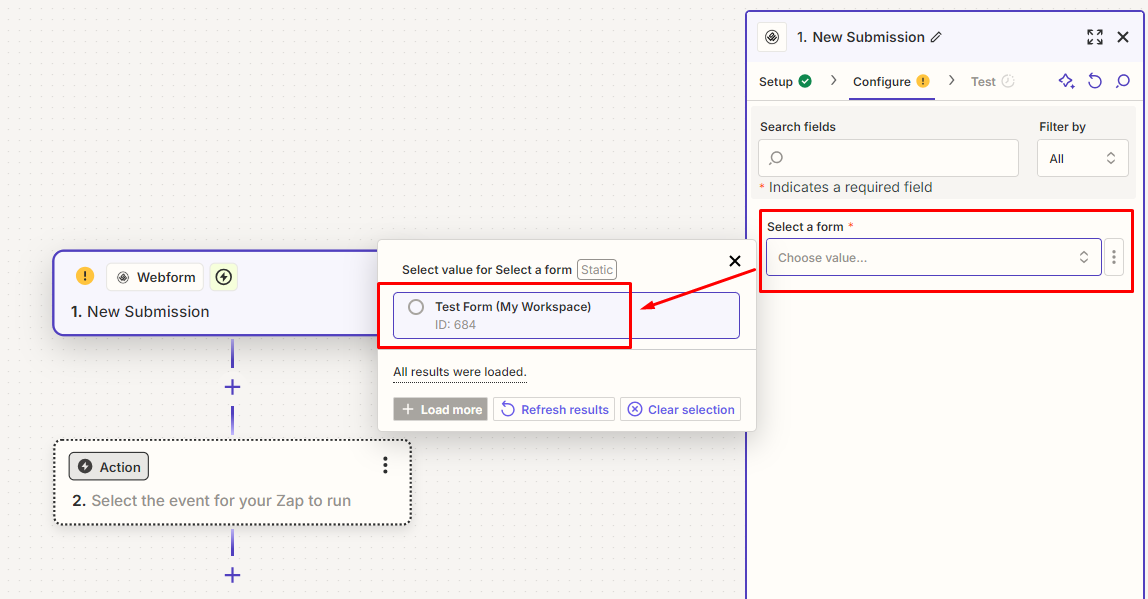Click the AI sparkle icon in panel
This screenshot has height=599, width=1148.
[x=1067, y=81]
